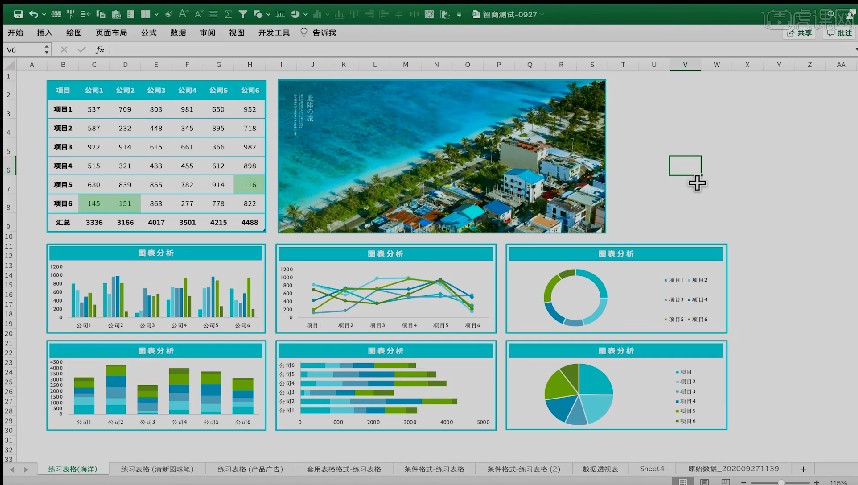This screenshot has width=858, height=485.
Task: Select the stacked column chart
Action: click(156, 385)
